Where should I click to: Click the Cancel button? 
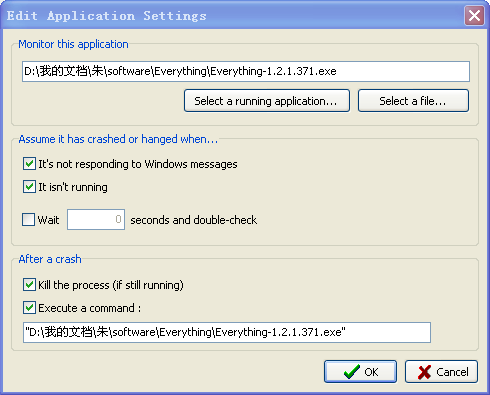tap(441, 372)
